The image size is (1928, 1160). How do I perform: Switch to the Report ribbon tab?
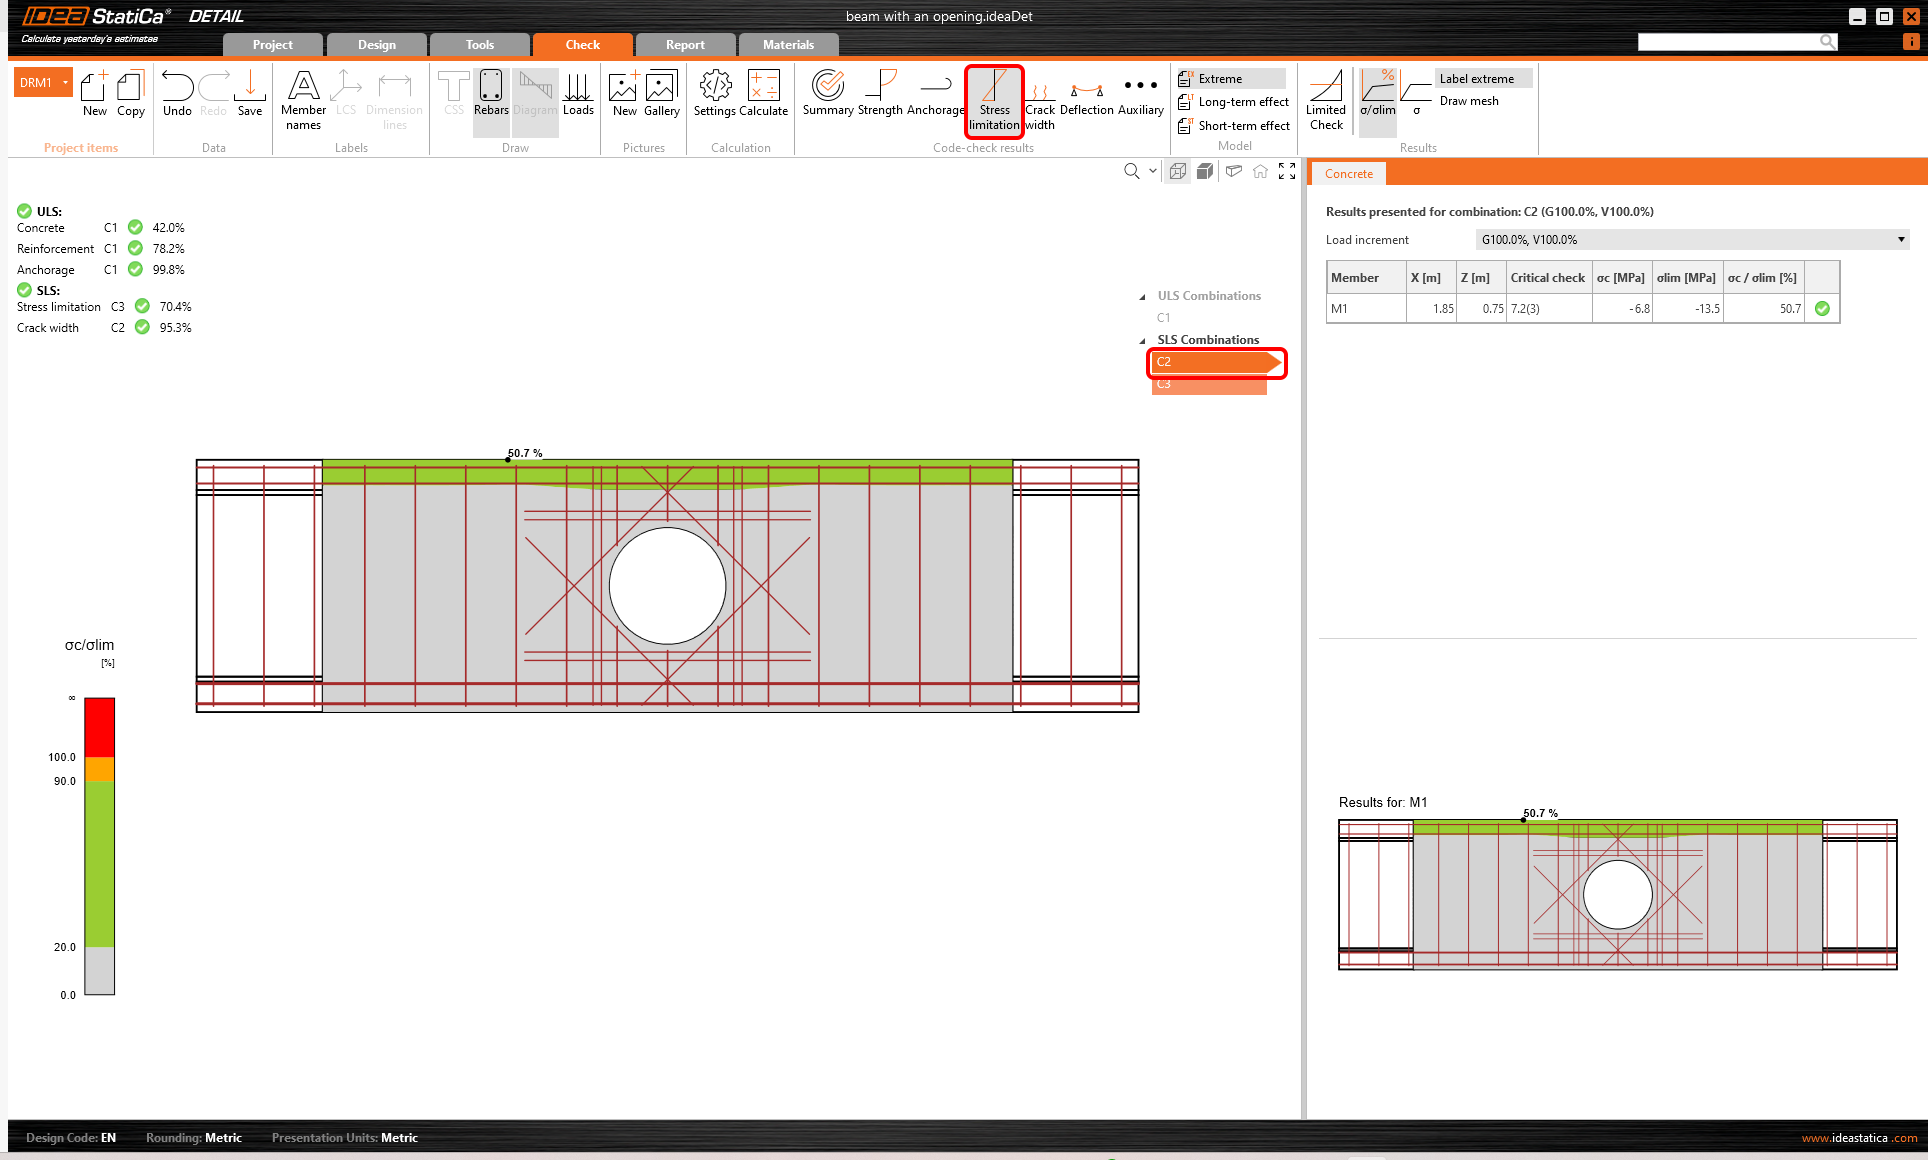tap(685, 45)
